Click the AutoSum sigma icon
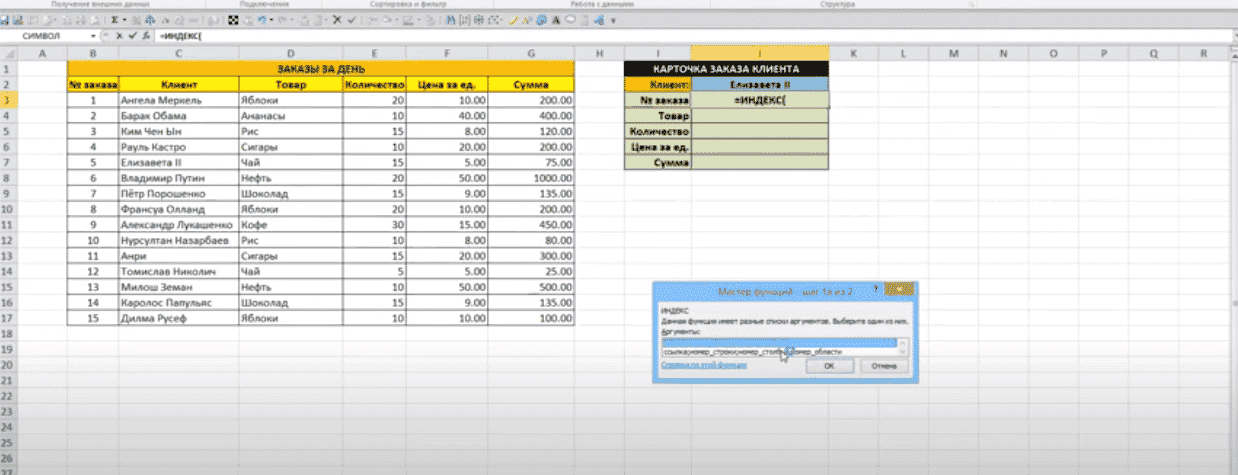The height and width of the screenshot is (475, 1238). pos(114,19)
